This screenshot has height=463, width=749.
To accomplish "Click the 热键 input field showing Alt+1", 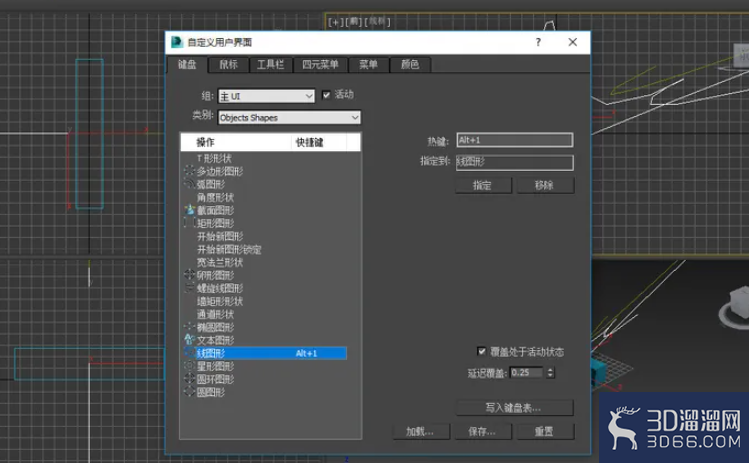I will [x=514, y=140].
